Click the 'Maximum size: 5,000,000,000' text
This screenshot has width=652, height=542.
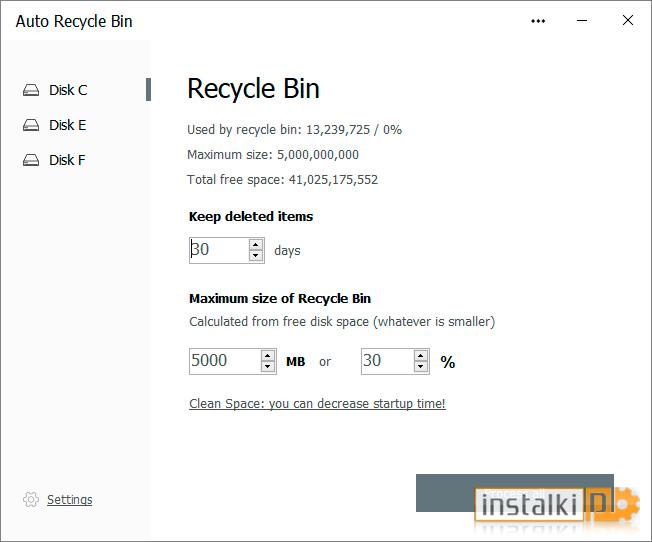[273, 155]
